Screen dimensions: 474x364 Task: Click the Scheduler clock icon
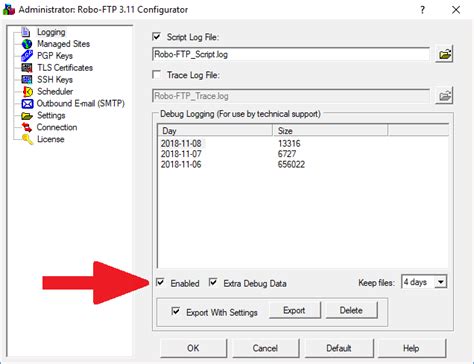tap(27, 92)
